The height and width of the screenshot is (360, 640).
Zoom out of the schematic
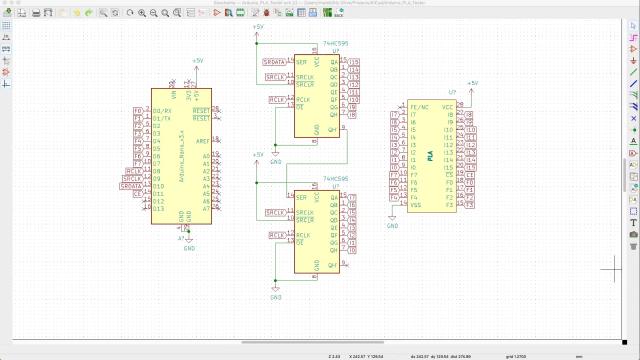153,13
